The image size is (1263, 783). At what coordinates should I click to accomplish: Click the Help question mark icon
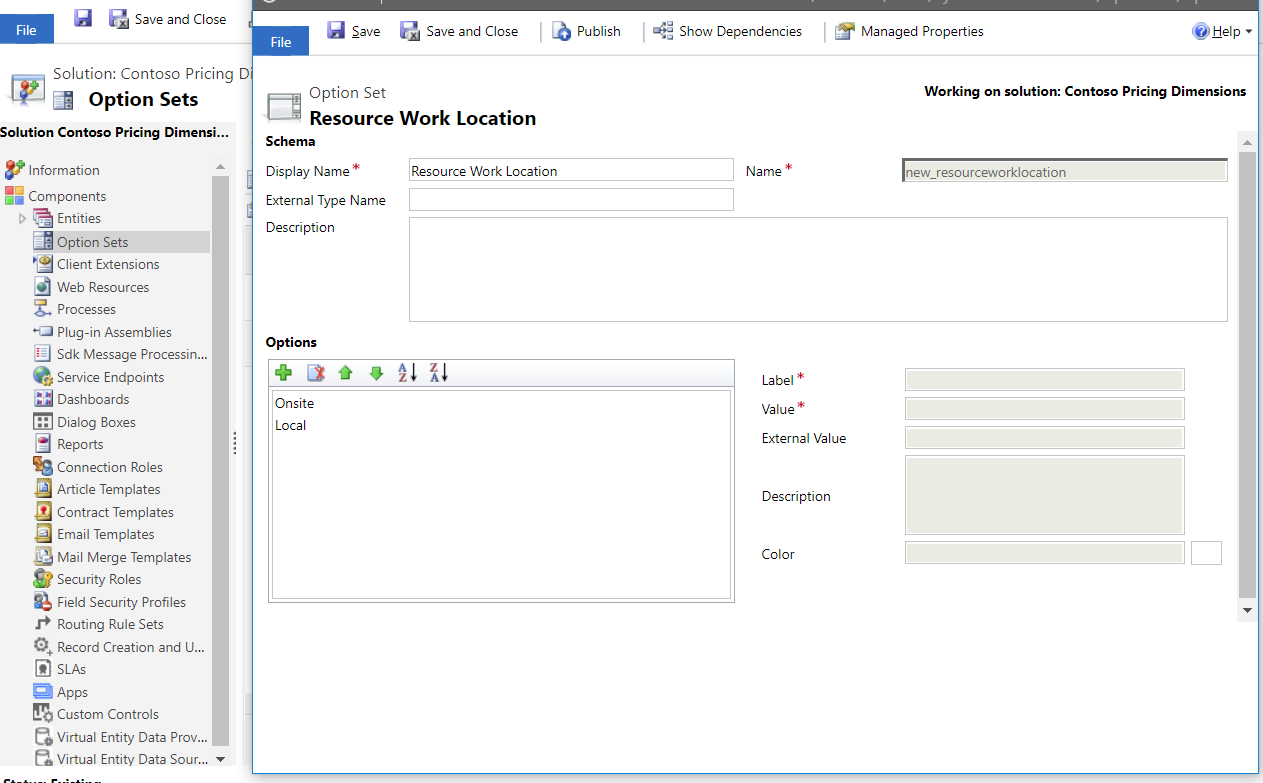[x=1201, y=31]
